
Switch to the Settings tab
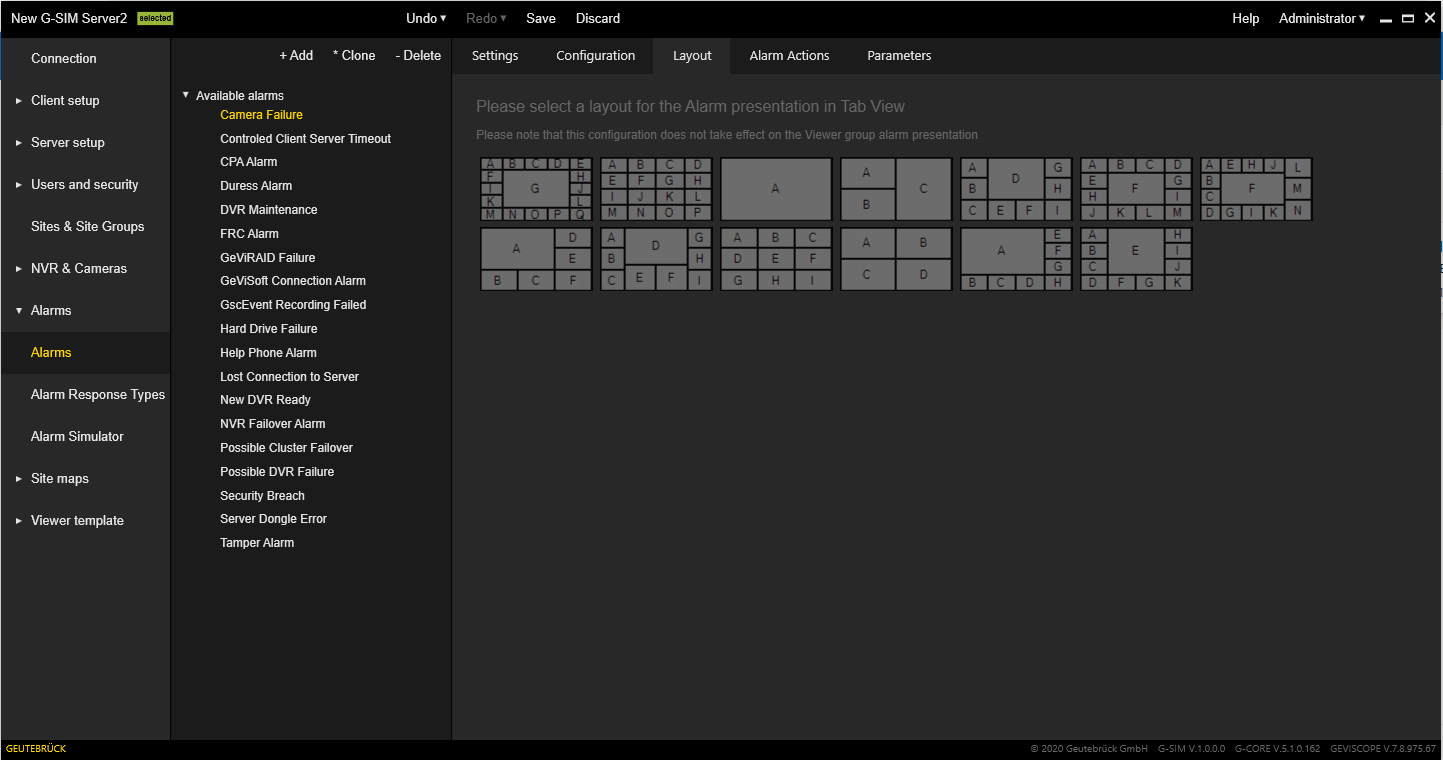coord(495,56)
